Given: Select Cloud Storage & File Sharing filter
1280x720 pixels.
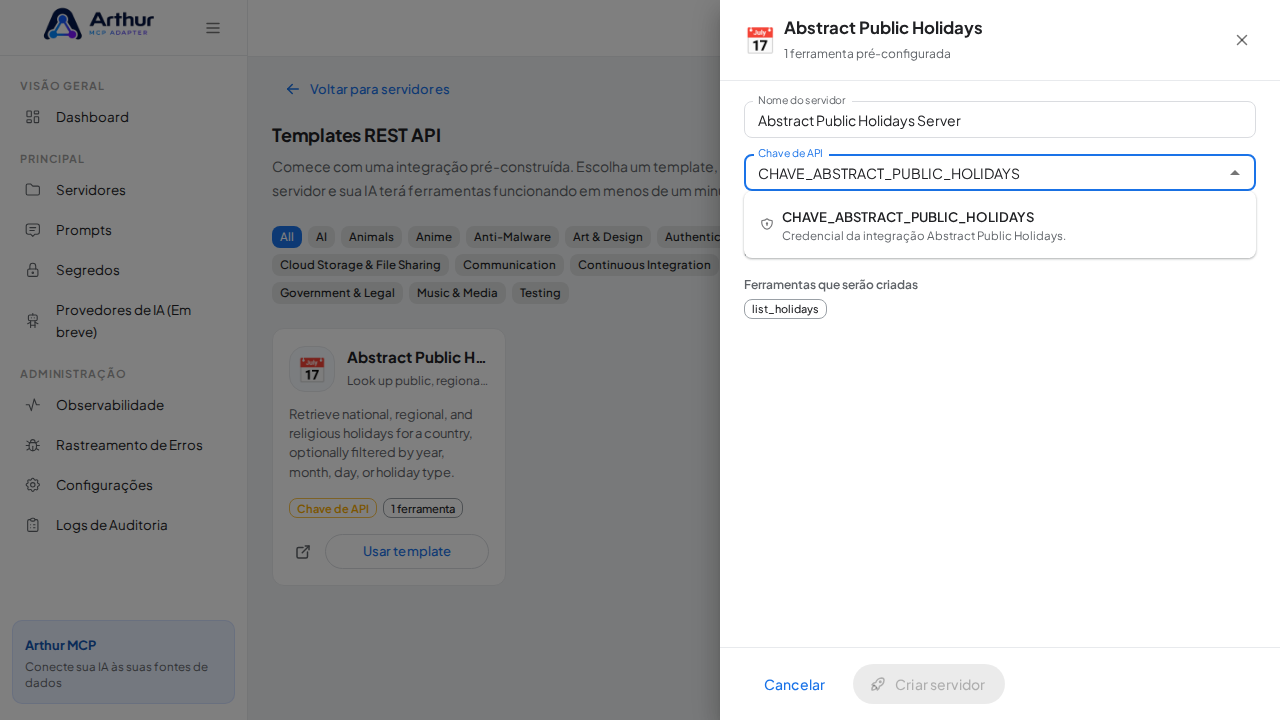Looking at the screenshot, I should point(360,265).
